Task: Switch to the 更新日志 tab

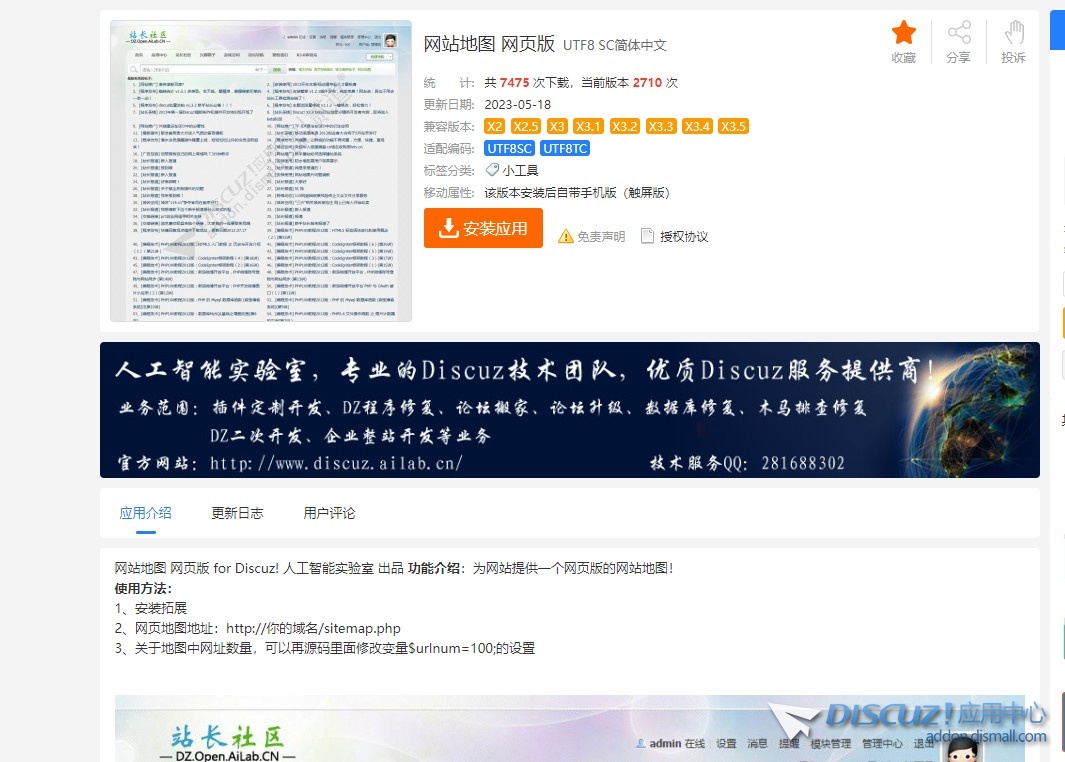Action: (x=237, y=513)
